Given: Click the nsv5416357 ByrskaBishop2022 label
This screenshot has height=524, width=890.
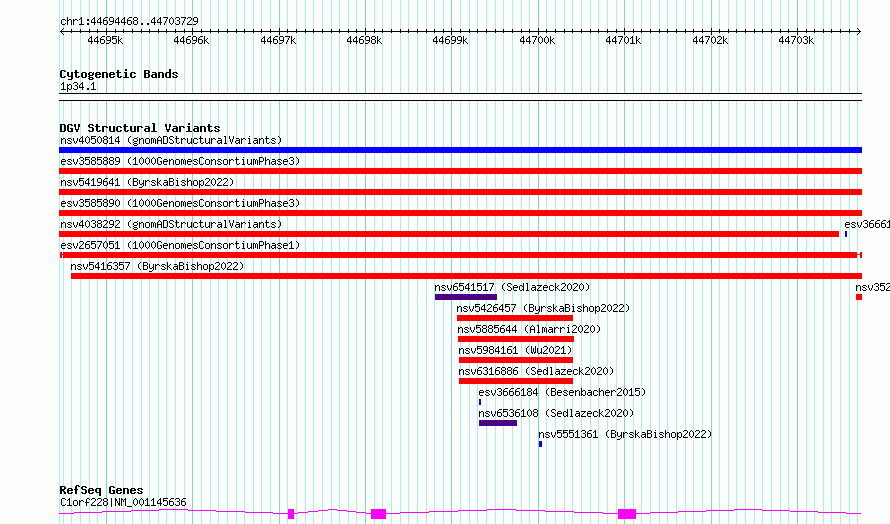Looking at the screenshot, I should point(157,266).
